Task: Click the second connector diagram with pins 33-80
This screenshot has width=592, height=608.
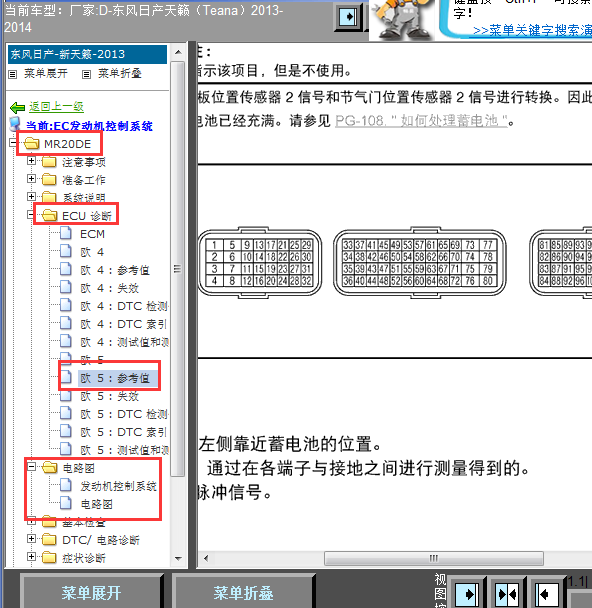Action: [x=420, y=263]
